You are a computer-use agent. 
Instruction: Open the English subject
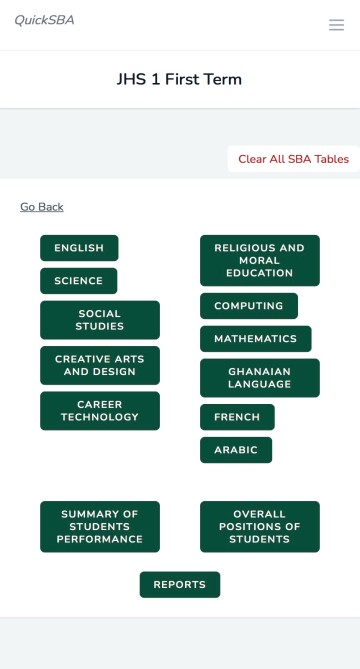point(79,248)
